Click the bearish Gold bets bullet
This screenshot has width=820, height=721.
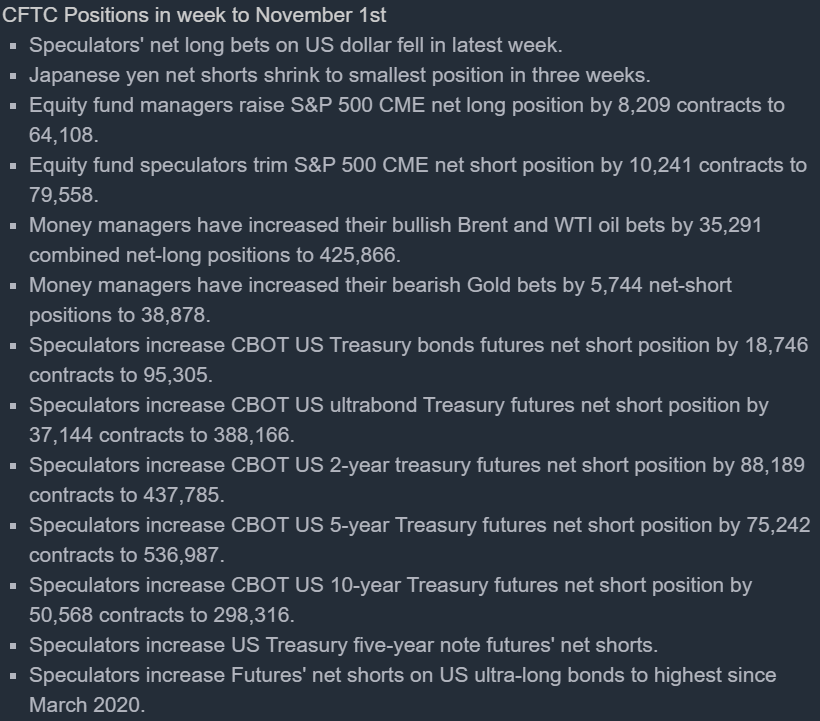(x=380, y=285)
